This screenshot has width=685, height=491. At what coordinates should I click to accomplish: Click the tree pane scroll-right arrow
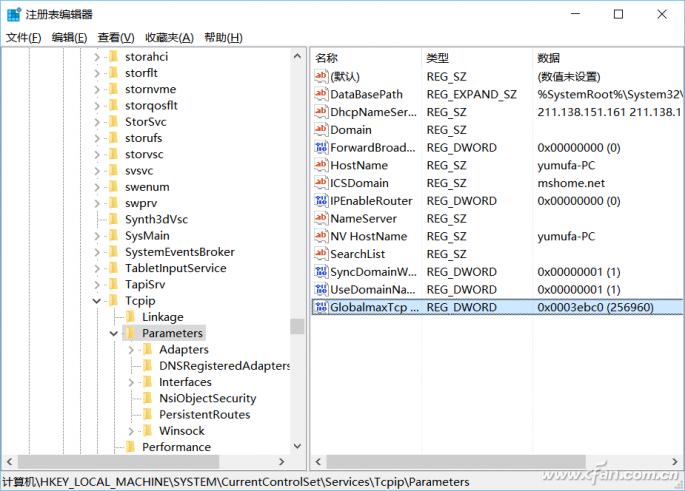point(281,461)
